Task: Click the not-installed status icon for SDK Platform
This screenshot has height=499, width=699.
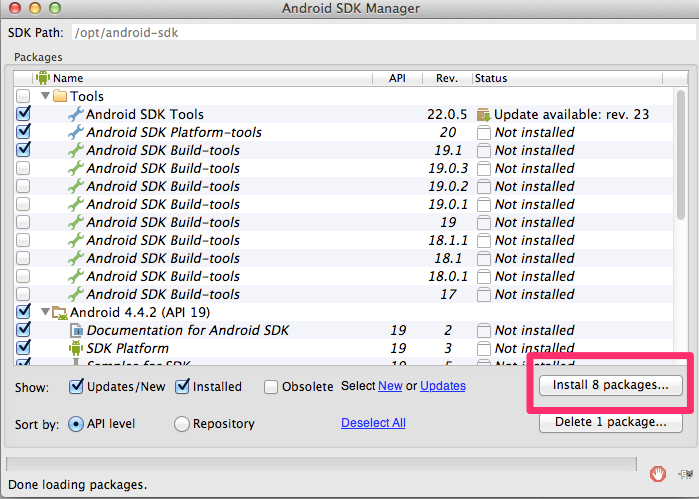Action: pyautogui.click(x=484, y=348)
